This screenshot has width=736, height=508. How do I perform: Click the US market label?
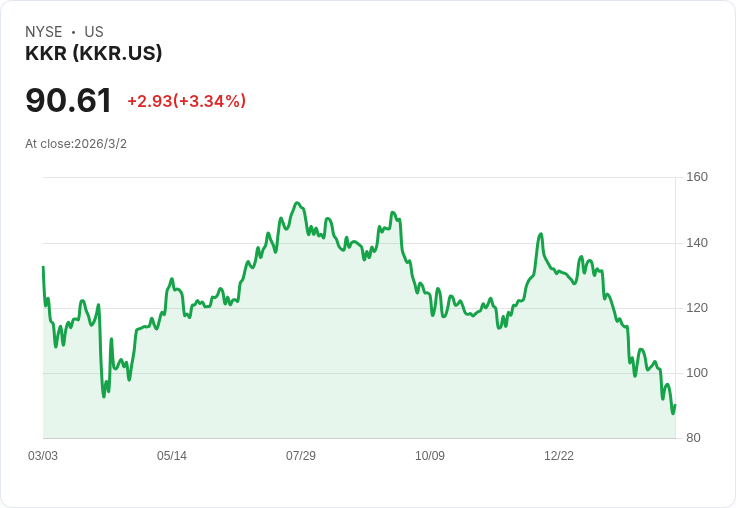tap(94, 32)
